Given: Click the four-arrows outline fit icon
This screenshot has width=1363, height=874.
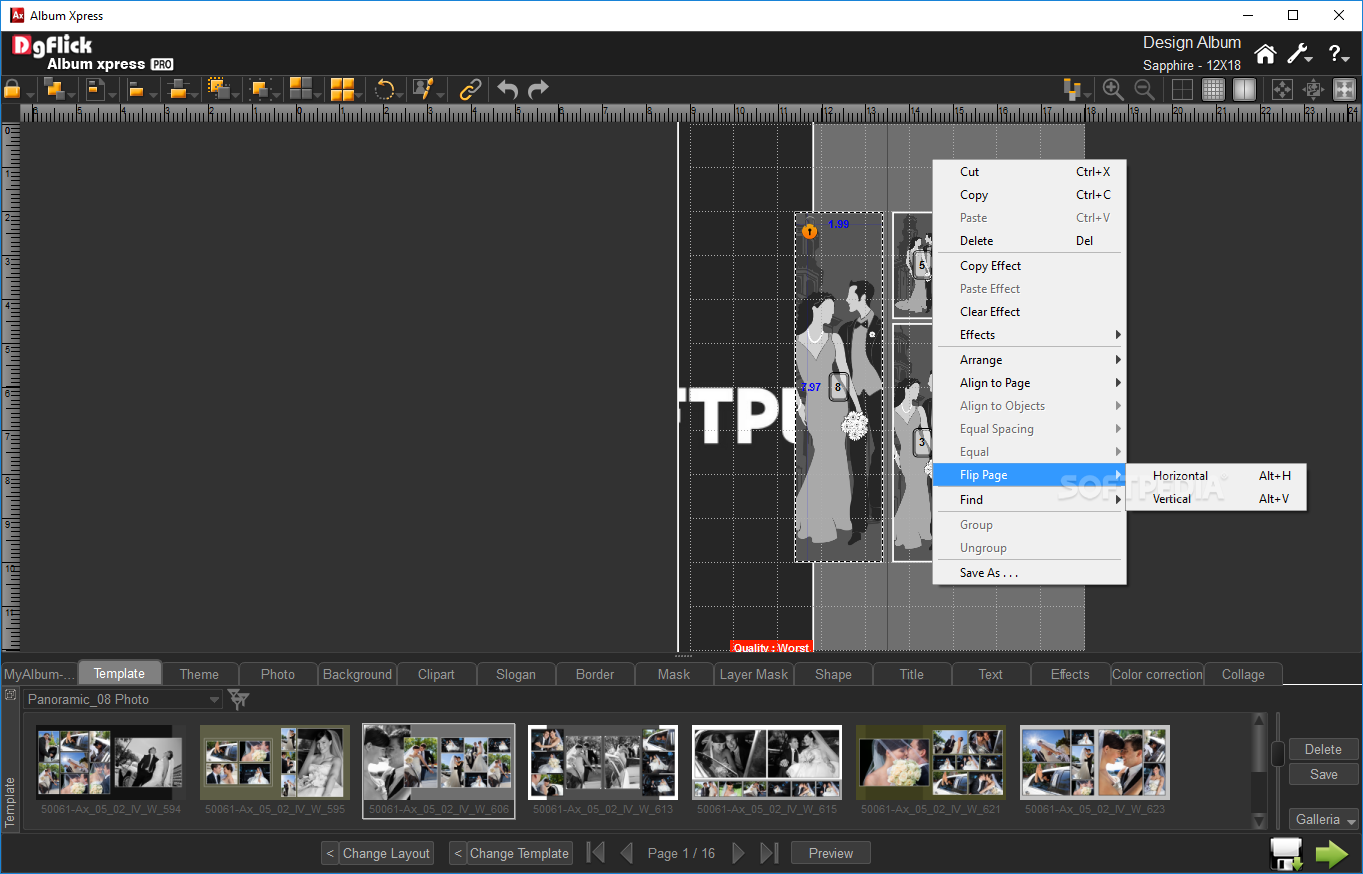Looking at the screenshot, I should tap(1282, 90).
